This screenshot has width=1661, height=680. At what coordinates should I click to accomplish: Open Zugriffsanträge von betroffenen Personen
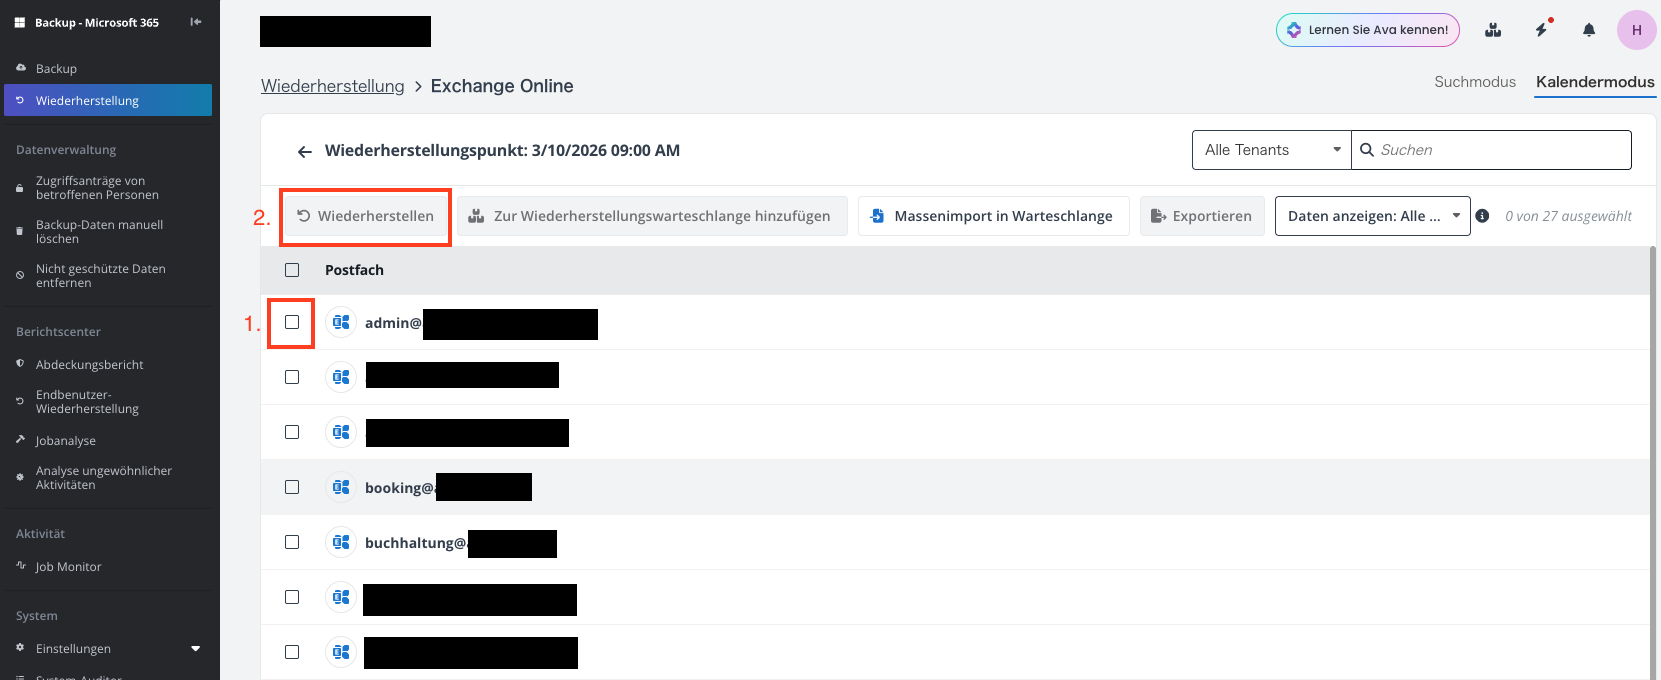(97, 188)
